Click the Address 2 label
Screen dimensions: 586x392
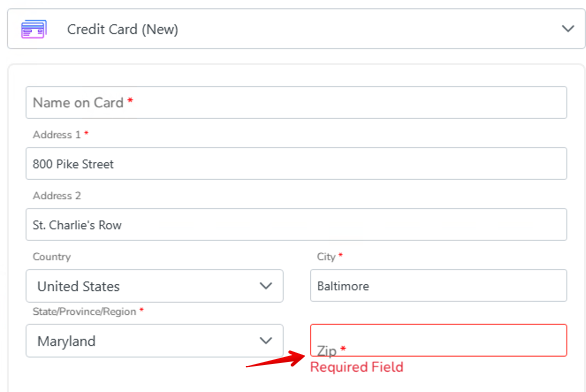pos(56,195)
